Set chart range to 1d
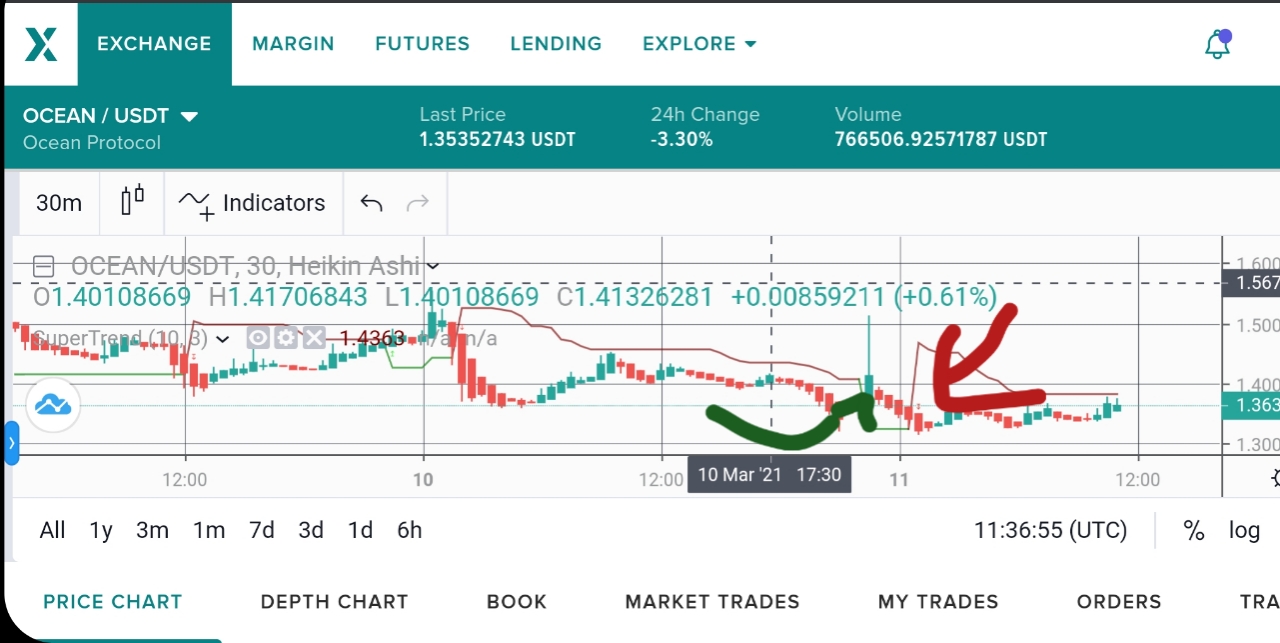 point(360,530)
